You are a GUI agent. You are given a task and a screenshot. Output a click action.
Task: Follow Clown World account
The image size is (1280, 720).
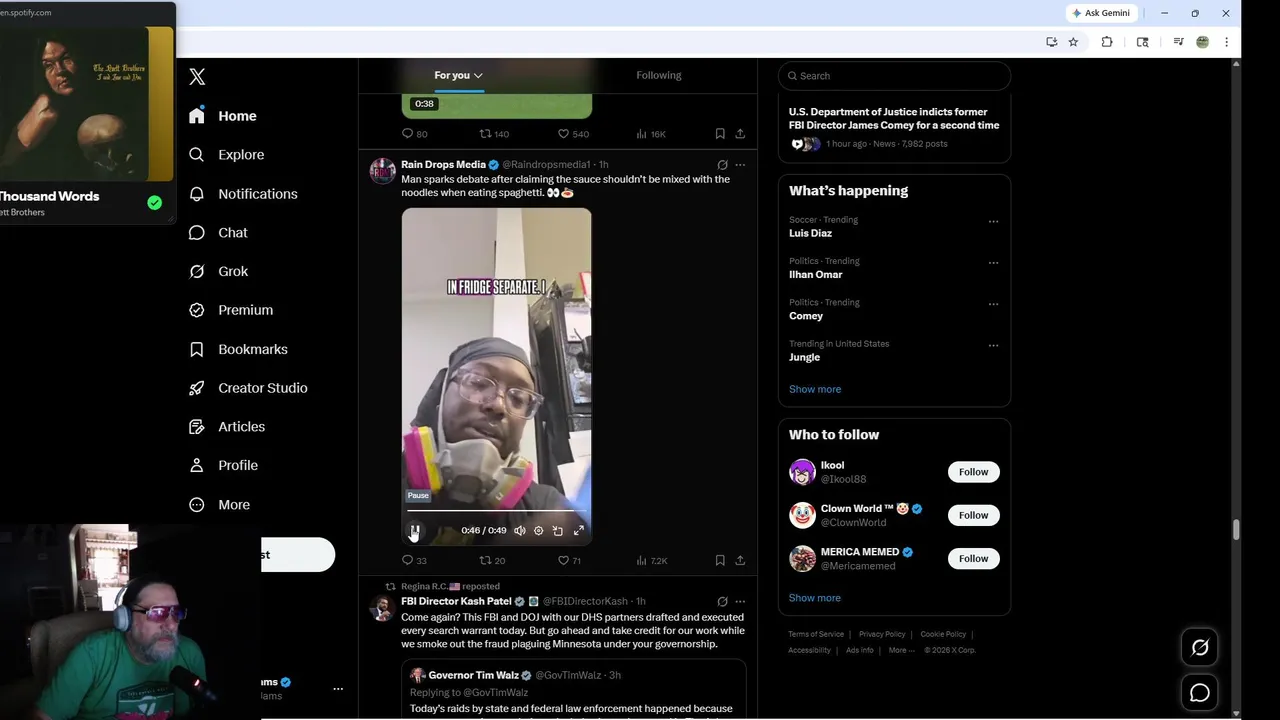(973, 515)
